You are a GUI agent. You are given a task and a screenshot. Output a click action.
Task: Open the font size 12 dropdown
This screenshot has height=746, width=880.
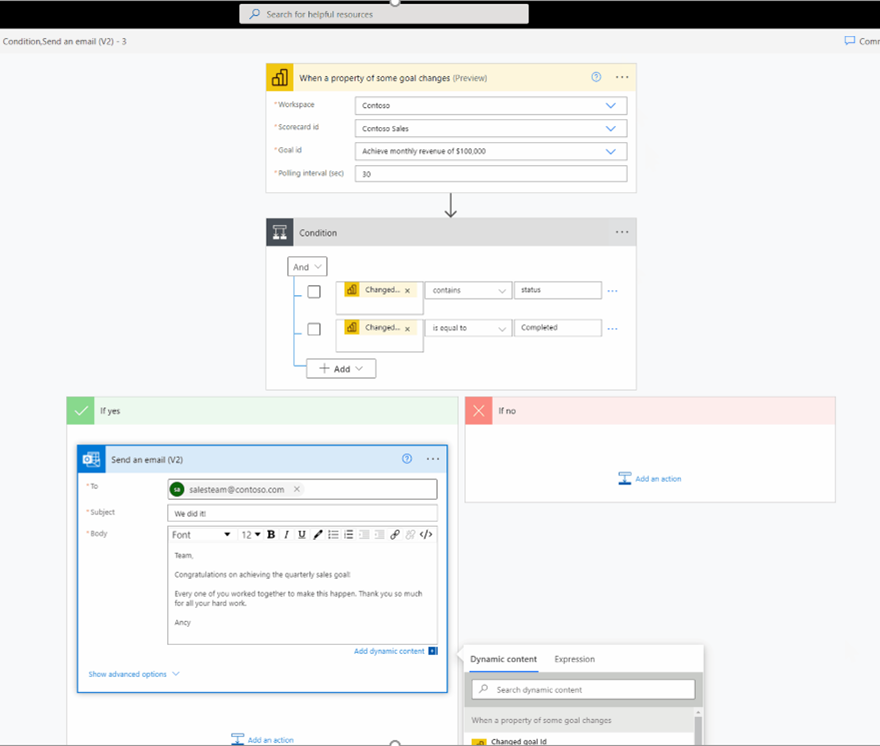point(251,534)
